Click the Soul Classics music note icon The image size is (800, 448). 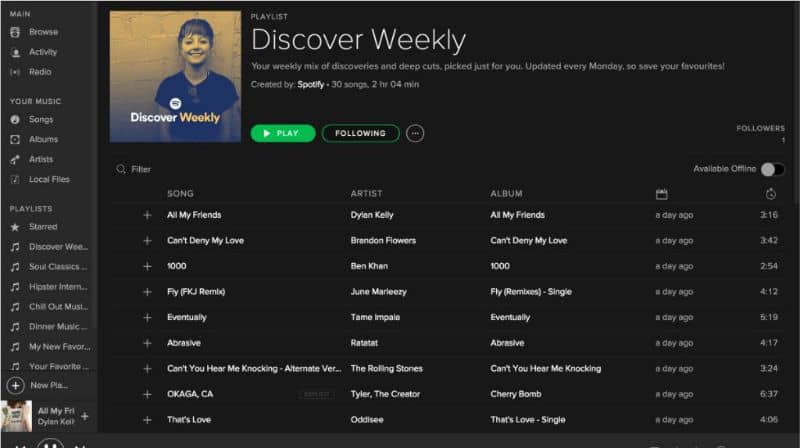coord(15,267)
